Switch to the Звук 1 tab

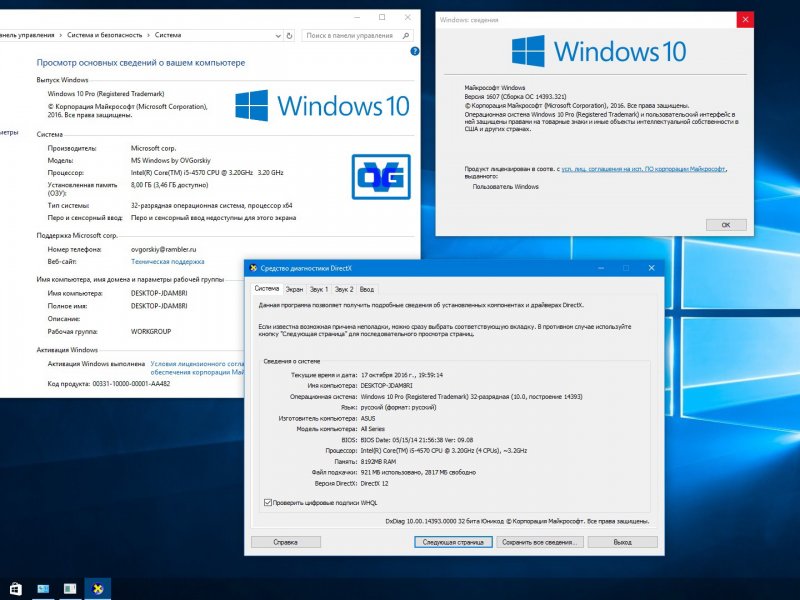point(319,289)
